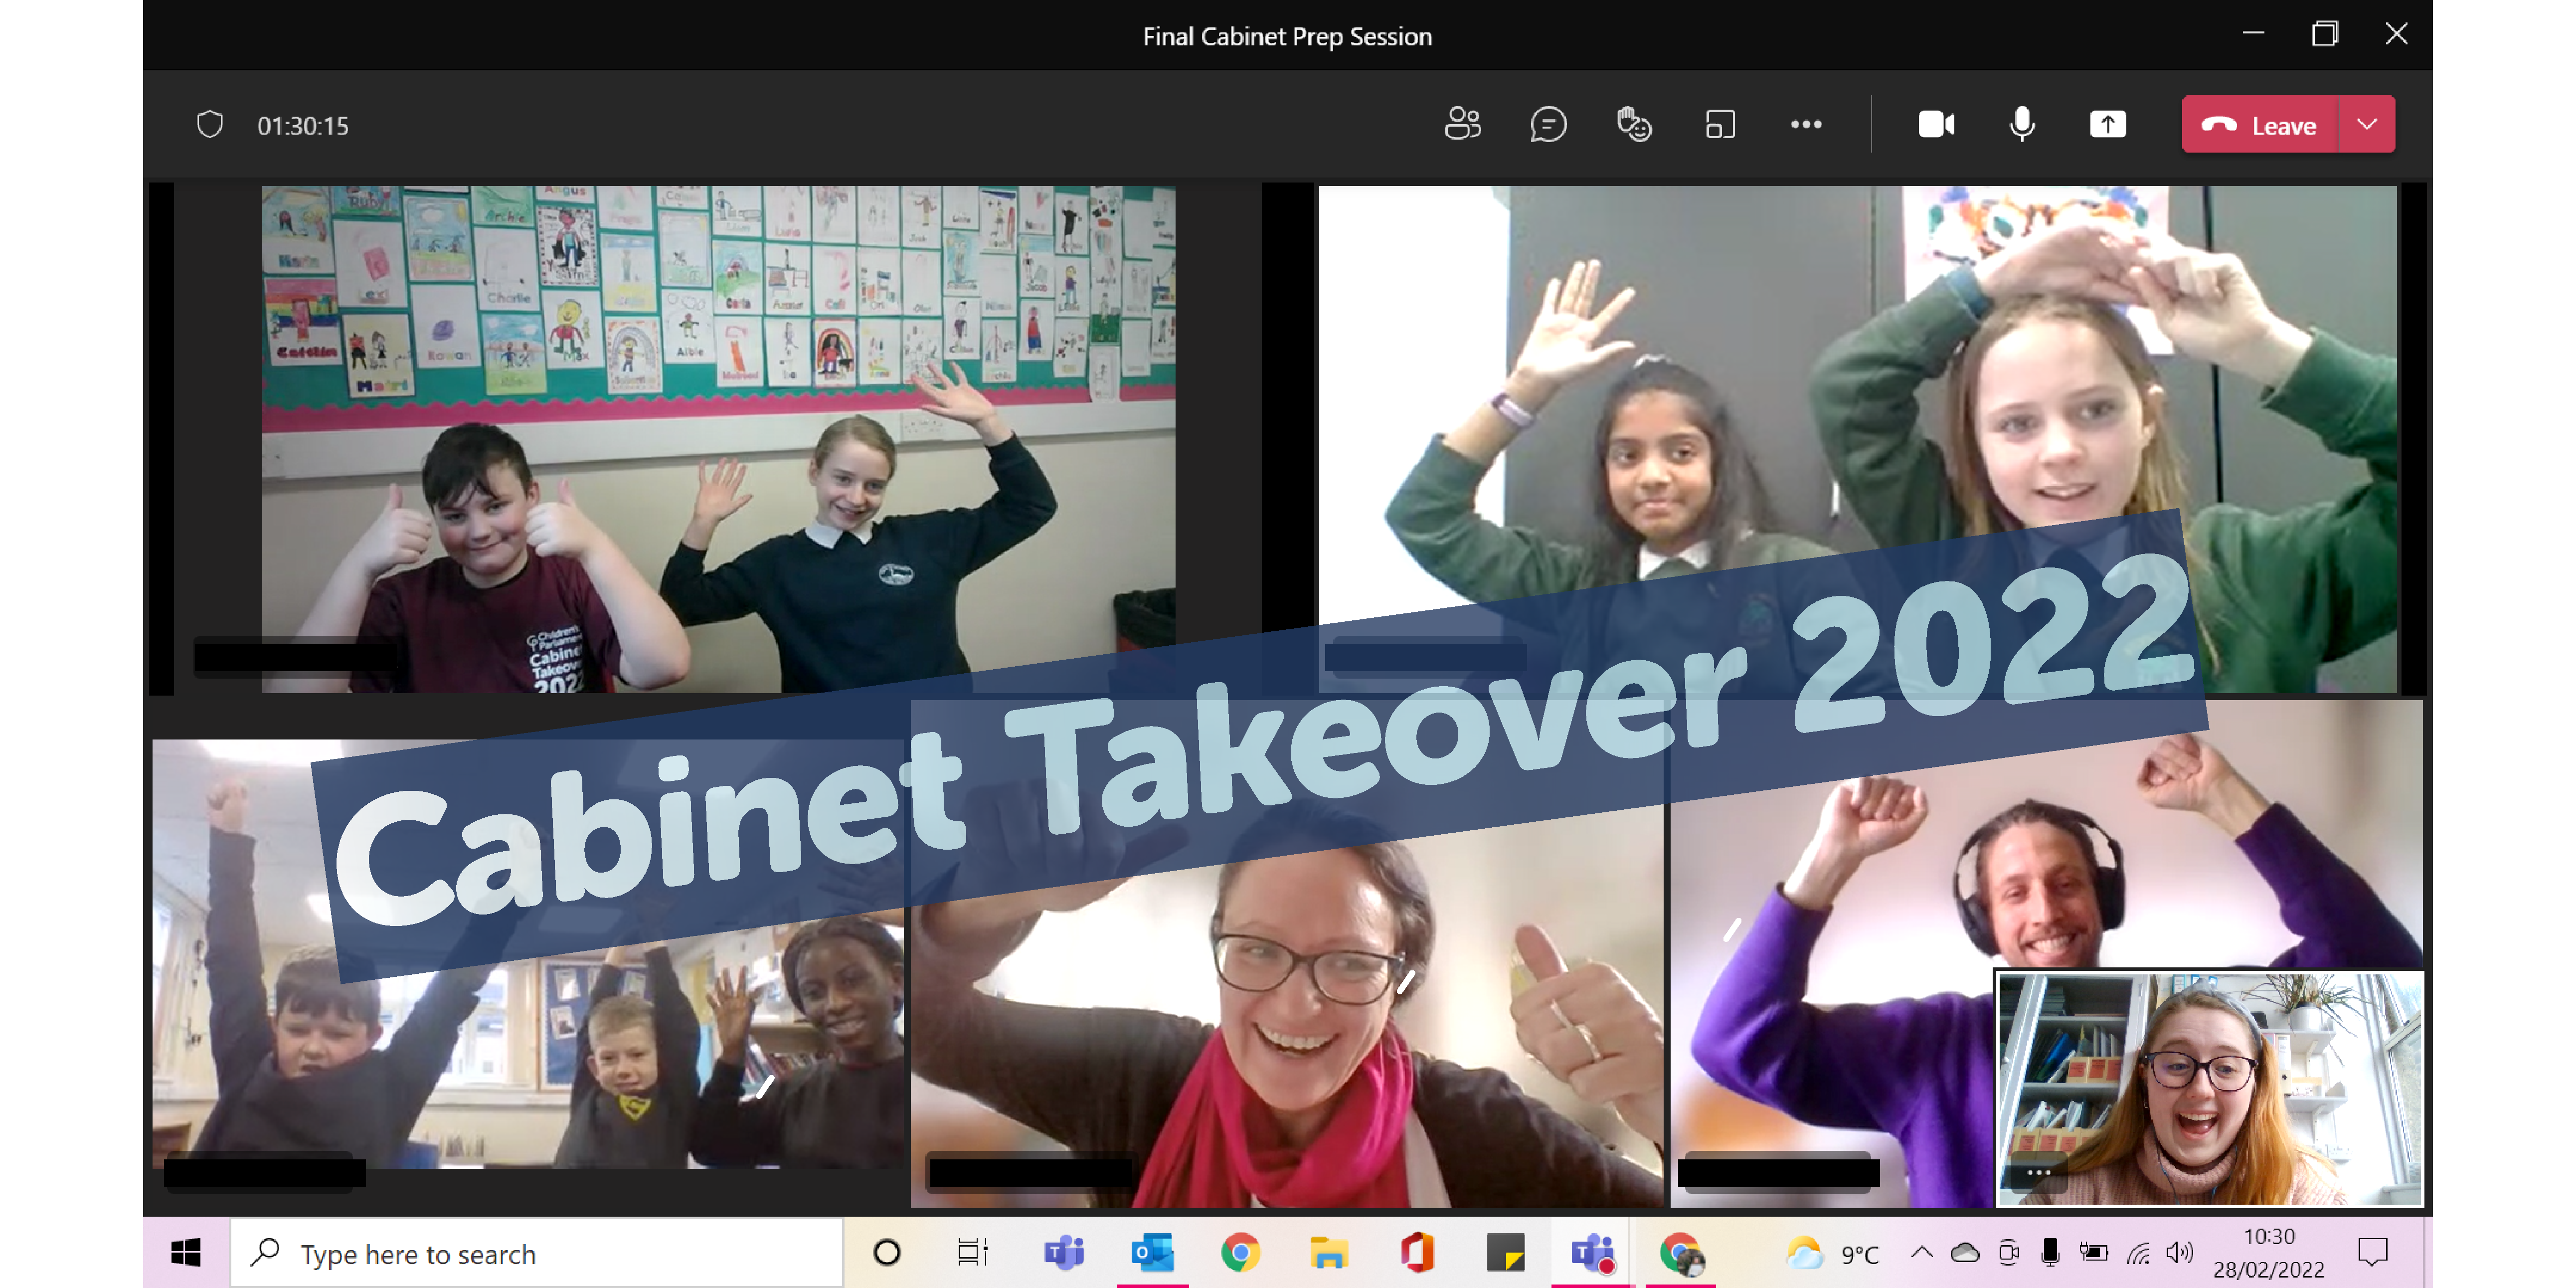
Task: Open Chrome profile window on taskbar
Action: [x=1681, y=1253]
